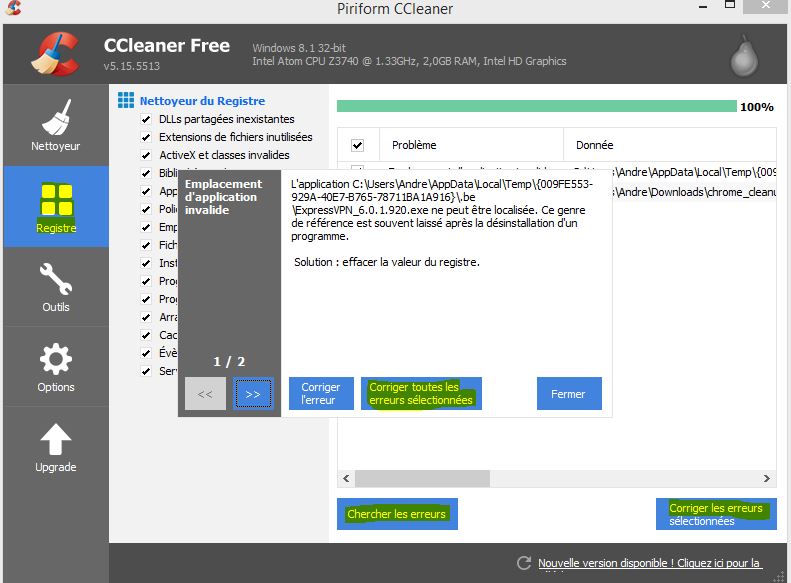Uncheck DLLs partagées inexistantes checkbox
791x583 pixels.
(146, 119)
